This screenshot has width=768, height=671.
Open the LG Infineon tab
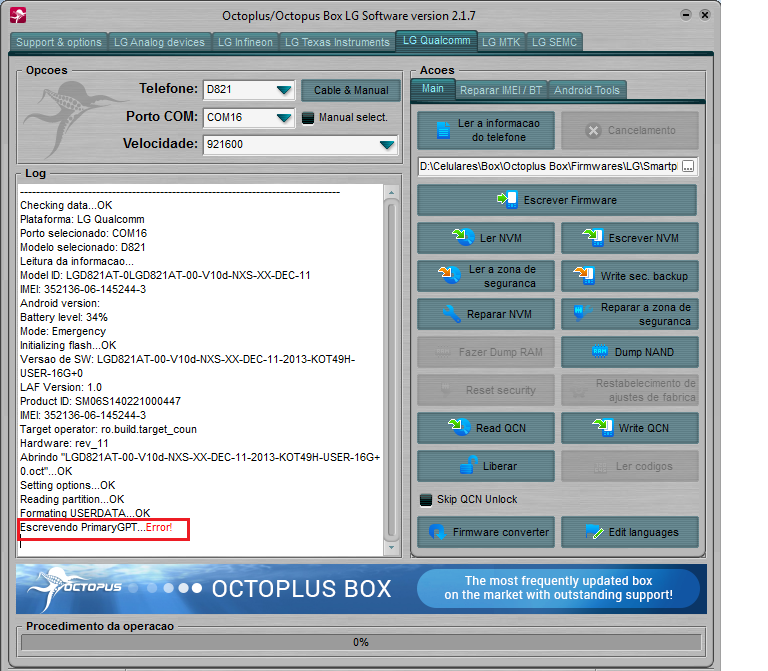point(245,42)
